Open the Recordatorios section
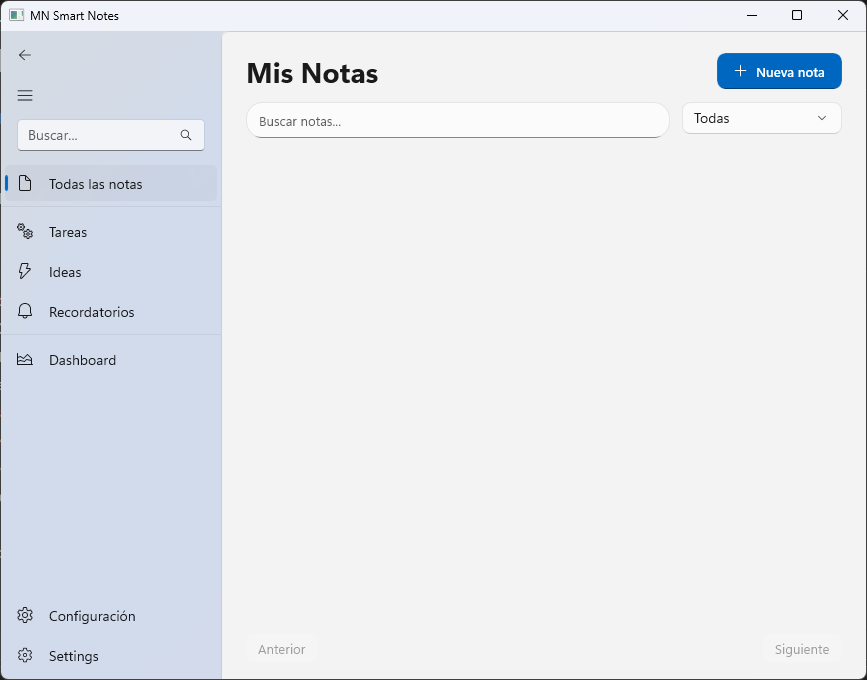This screenshot has width=867, height=680. (x=111, y=312)
